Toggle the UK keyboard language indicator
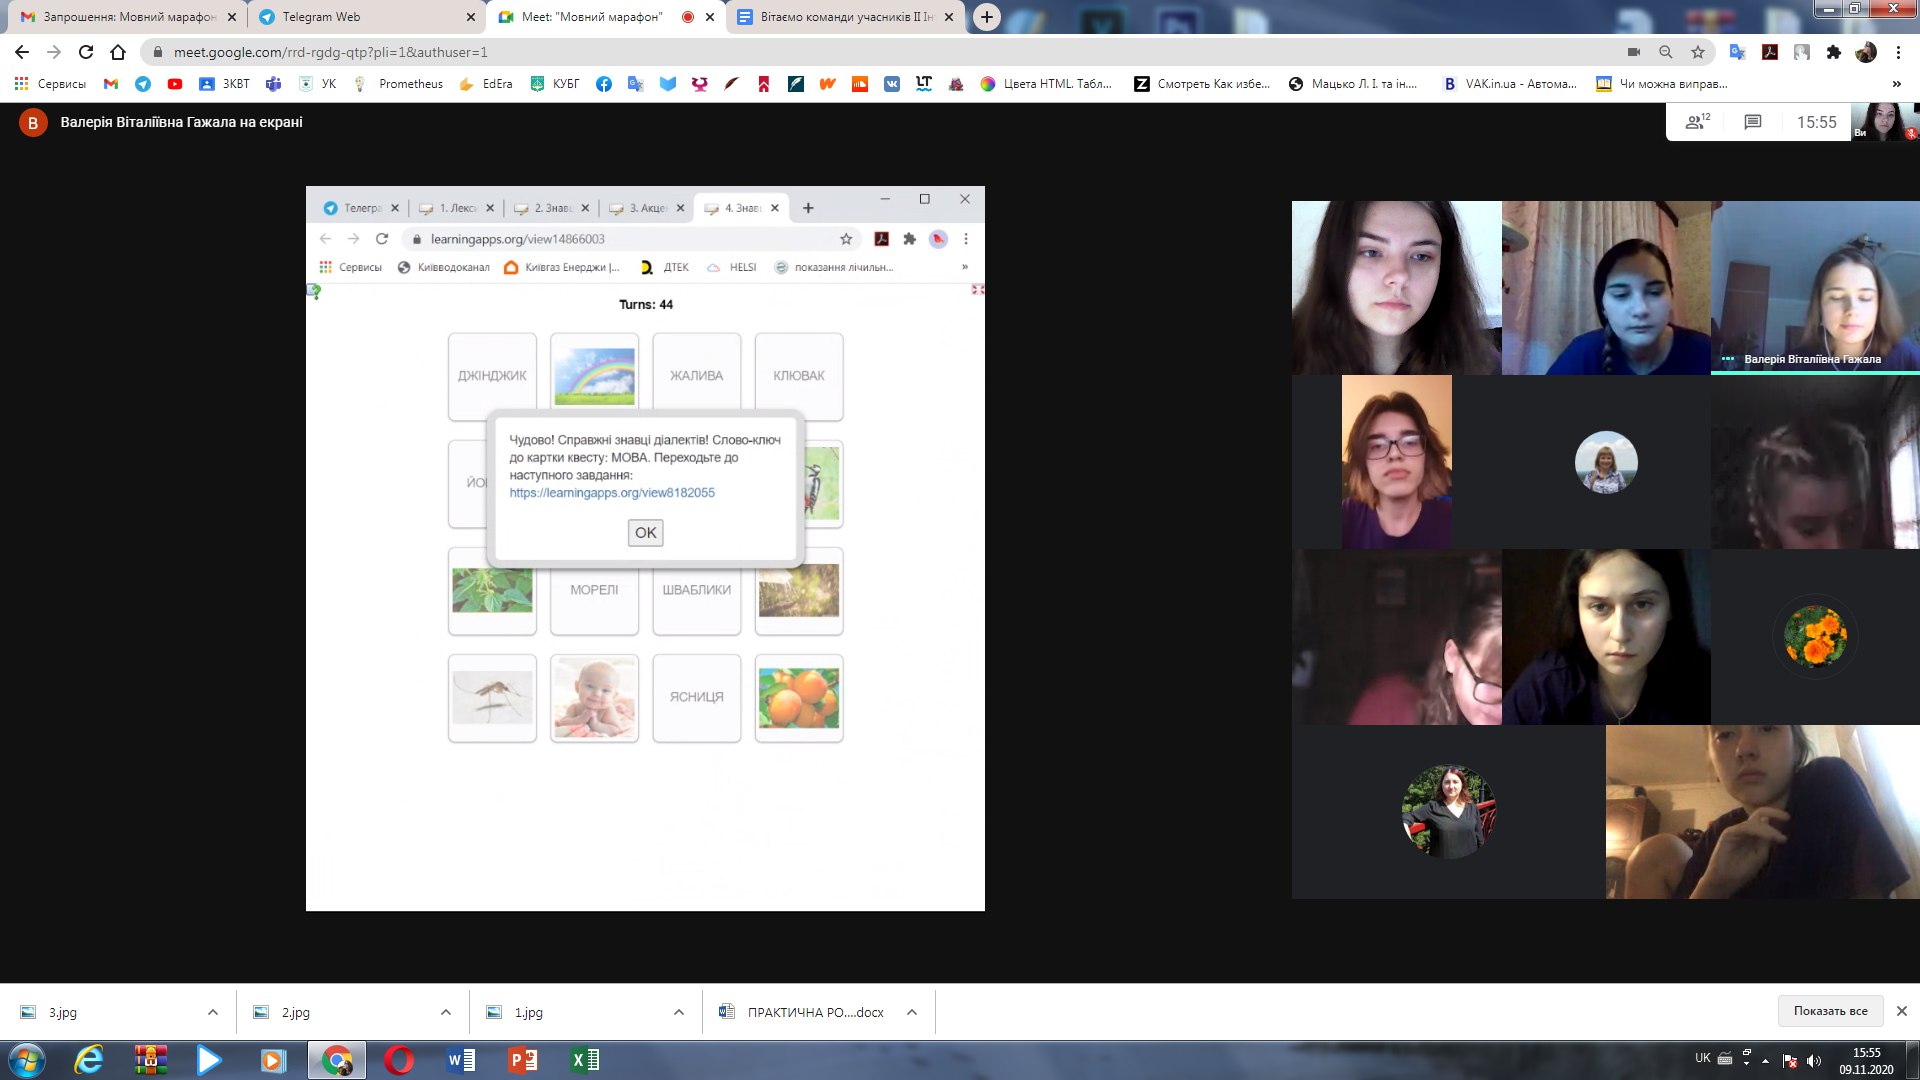 coord(1702,1058)
